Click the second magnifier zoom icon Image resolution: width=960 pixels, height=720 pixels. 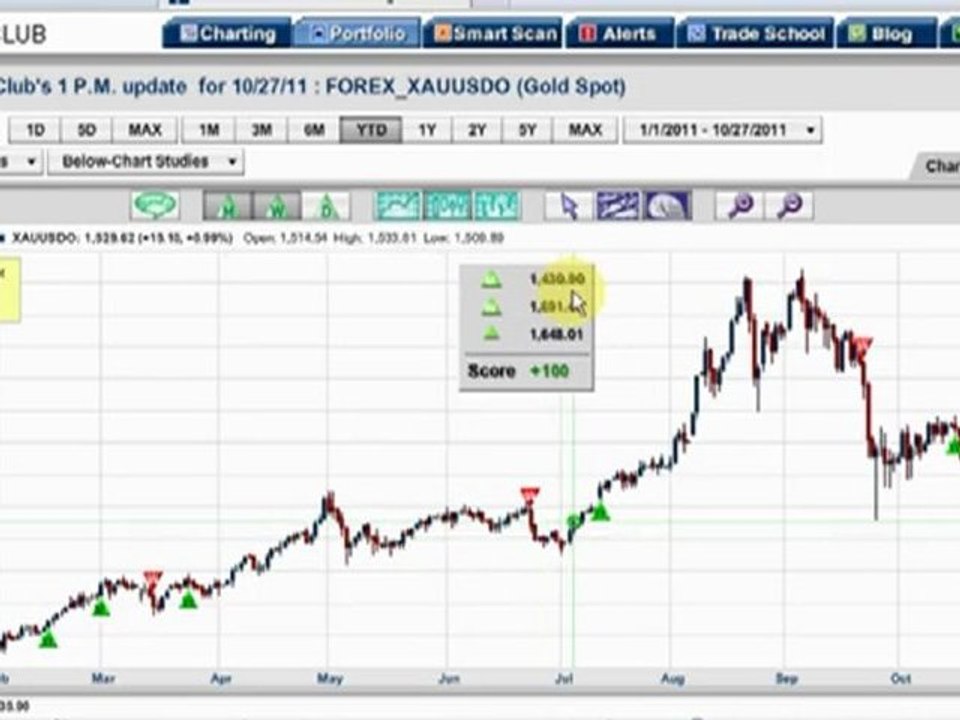(x=789, y=206)
